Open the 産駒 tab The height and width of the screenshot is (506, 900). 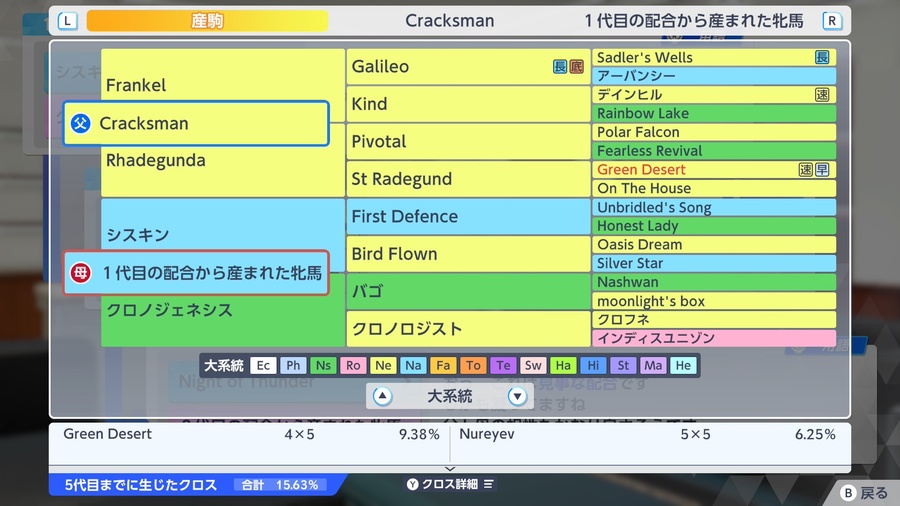pyautogui.click(x=207, y=21)
